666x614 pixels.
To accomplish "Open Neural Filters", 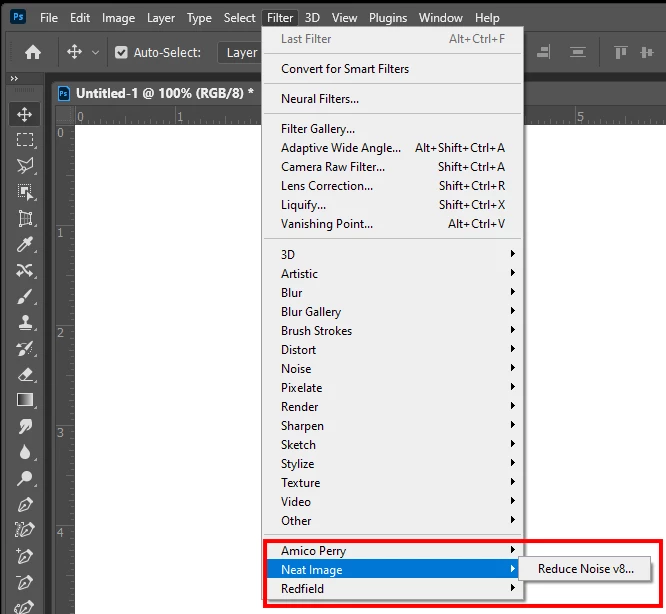I will 392,99.
